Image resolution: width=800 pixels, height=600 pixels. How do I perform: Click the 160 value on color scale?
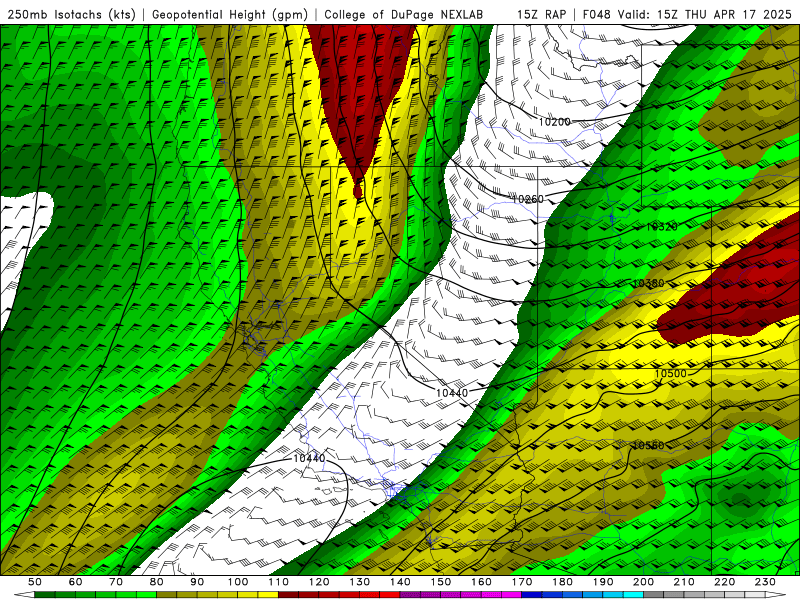click(481, 582)
